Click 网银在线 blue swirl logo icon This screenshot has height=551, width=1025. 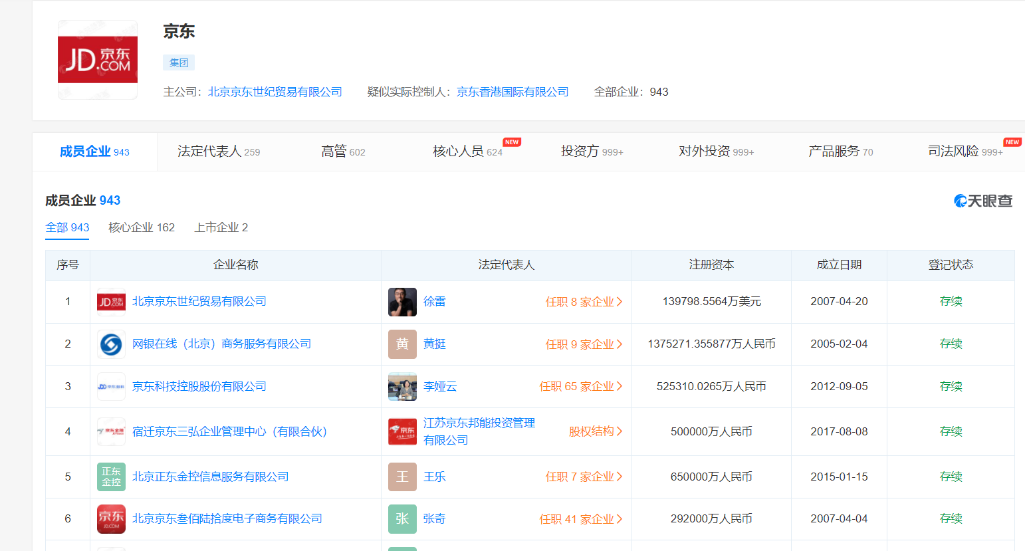tap(111, 344)
